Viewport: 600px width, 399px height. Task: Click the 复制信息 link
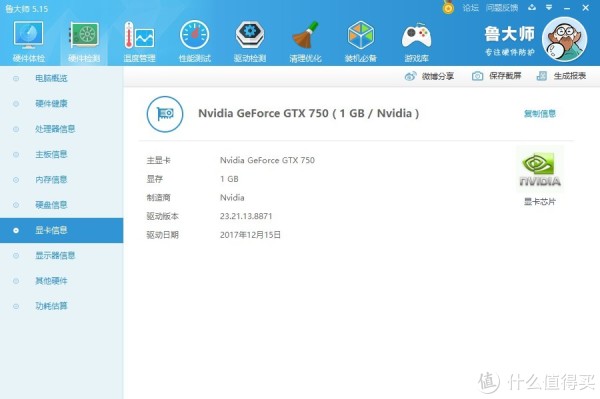tap(540, 114)
